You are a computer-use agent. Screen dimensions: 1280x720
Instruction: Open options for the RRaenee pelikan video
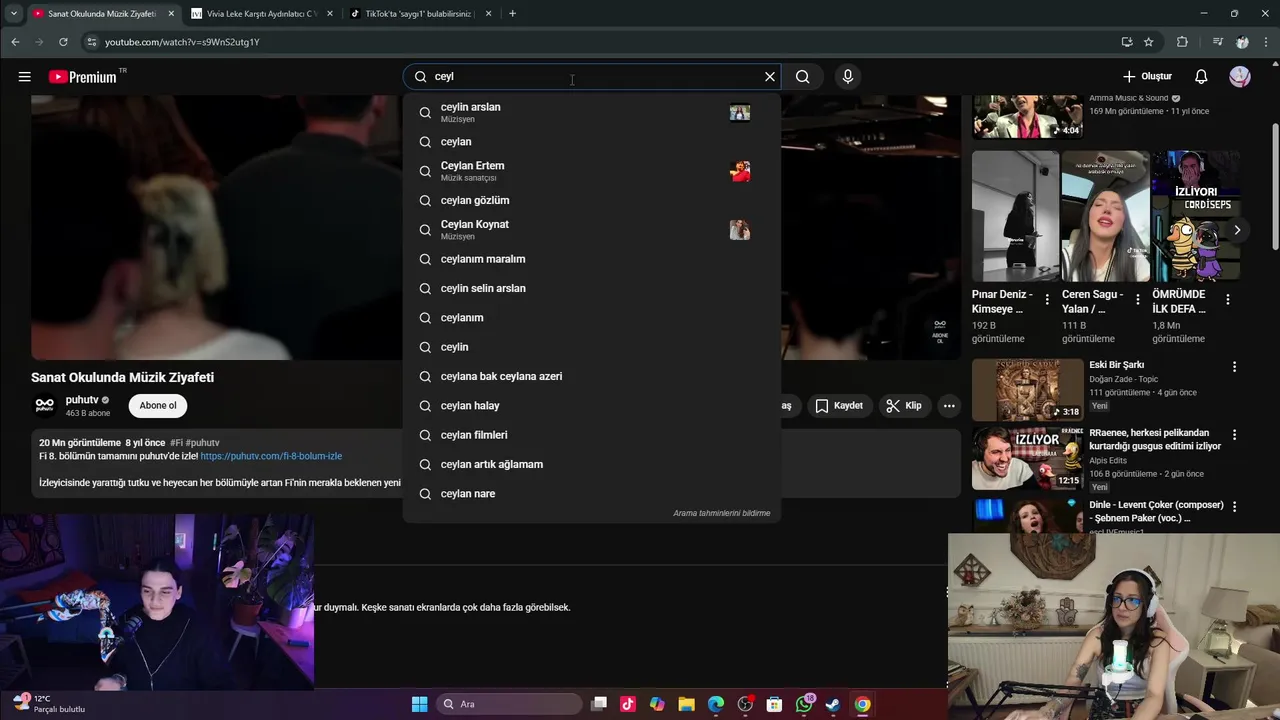click(1234, 435)
